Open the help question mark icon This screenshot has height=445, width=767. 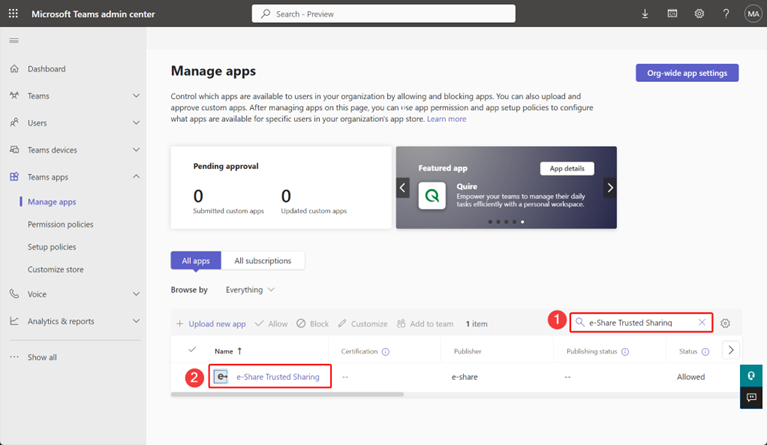726,14
